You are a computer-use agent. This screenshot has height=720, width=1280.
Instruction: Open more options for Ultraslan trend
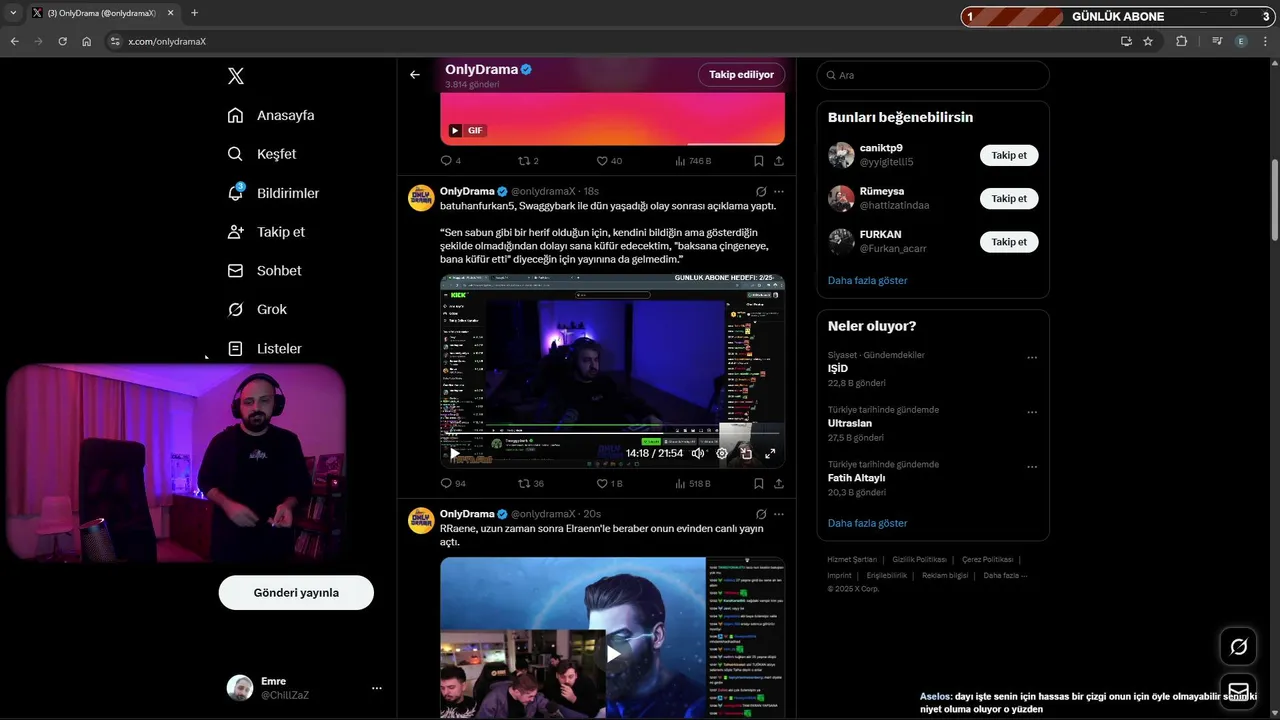pyautogui.click(x=1032, y=412)
